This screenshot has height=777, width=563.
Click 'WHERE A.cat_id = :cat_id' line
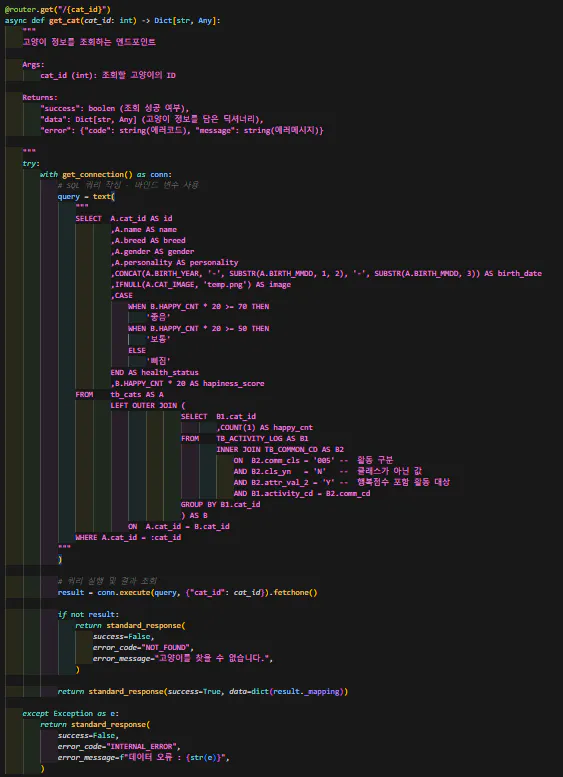(128, 537)
